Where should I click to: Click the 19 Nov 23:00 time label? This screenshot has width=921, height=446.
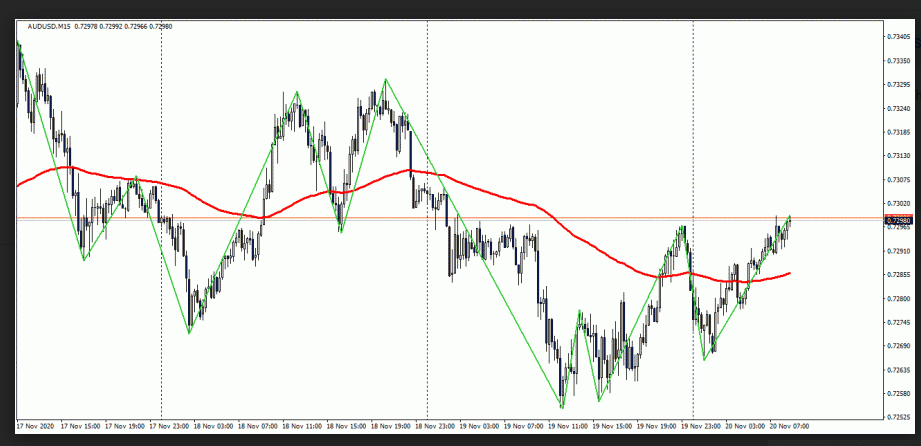702,425
